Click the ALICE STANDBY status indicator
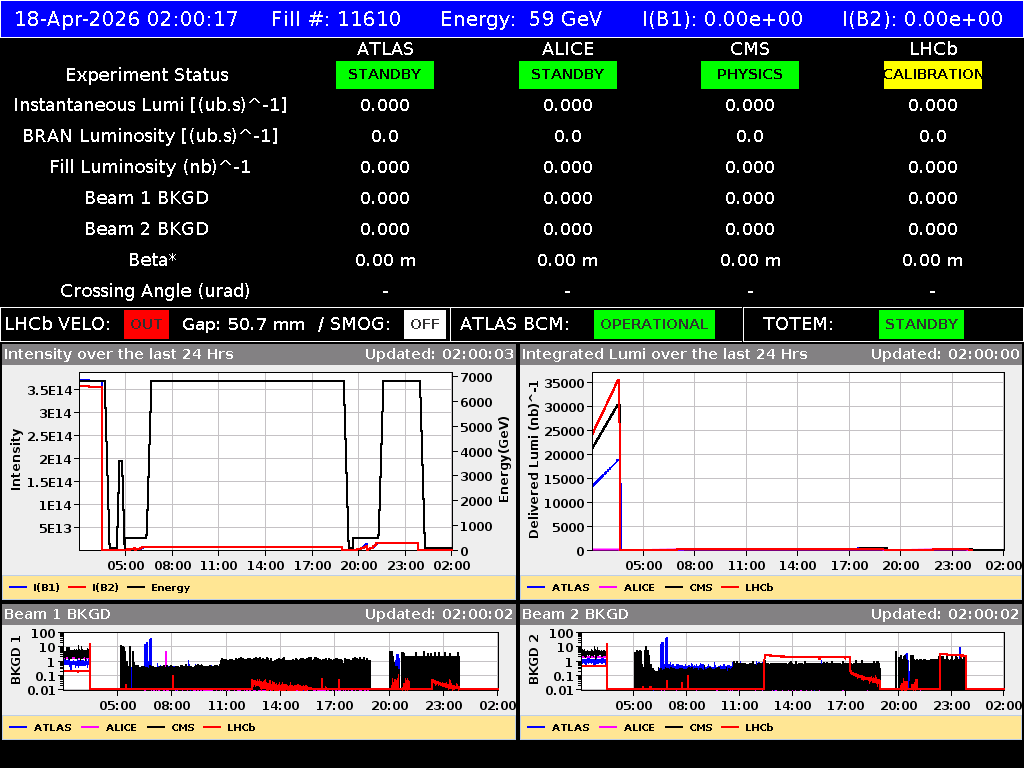This screenshot has height=768, width=1024. [567, 74]
